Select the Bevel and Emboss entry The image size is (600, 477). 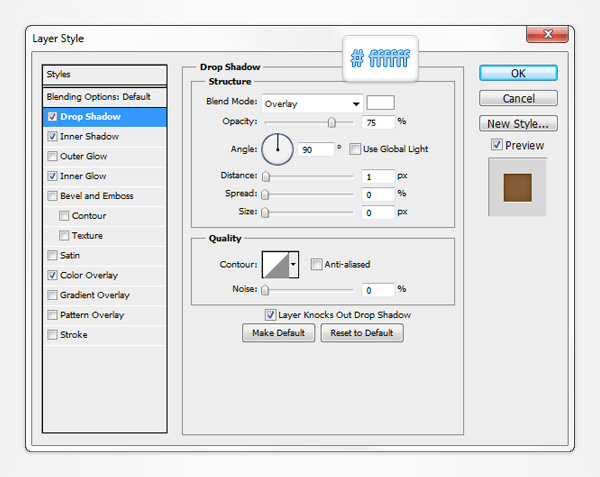click(96, 196)
